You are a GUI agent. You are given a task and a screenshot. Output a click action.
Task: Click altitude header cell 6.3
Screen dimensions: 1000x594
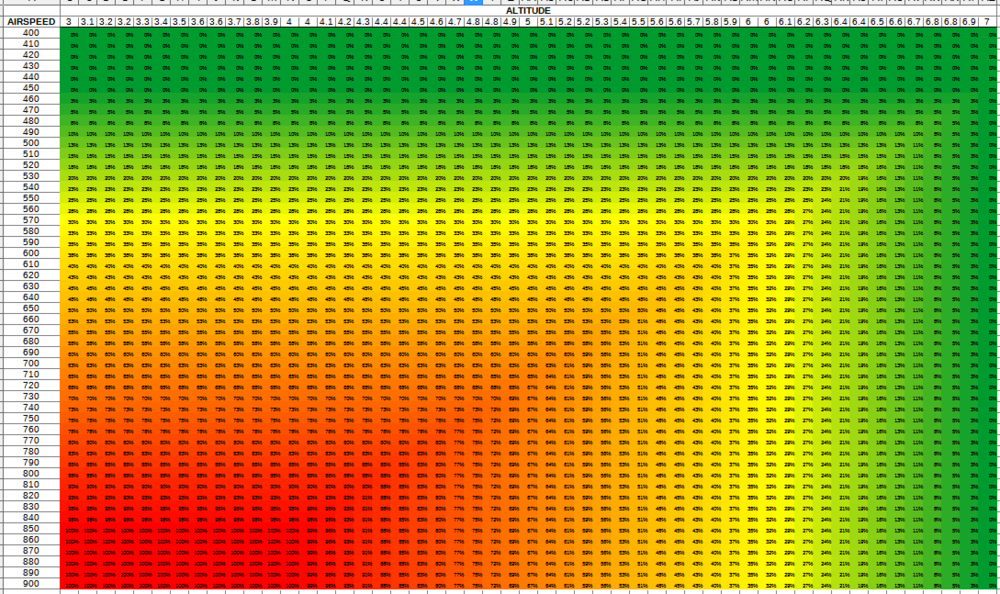(822, 22)
